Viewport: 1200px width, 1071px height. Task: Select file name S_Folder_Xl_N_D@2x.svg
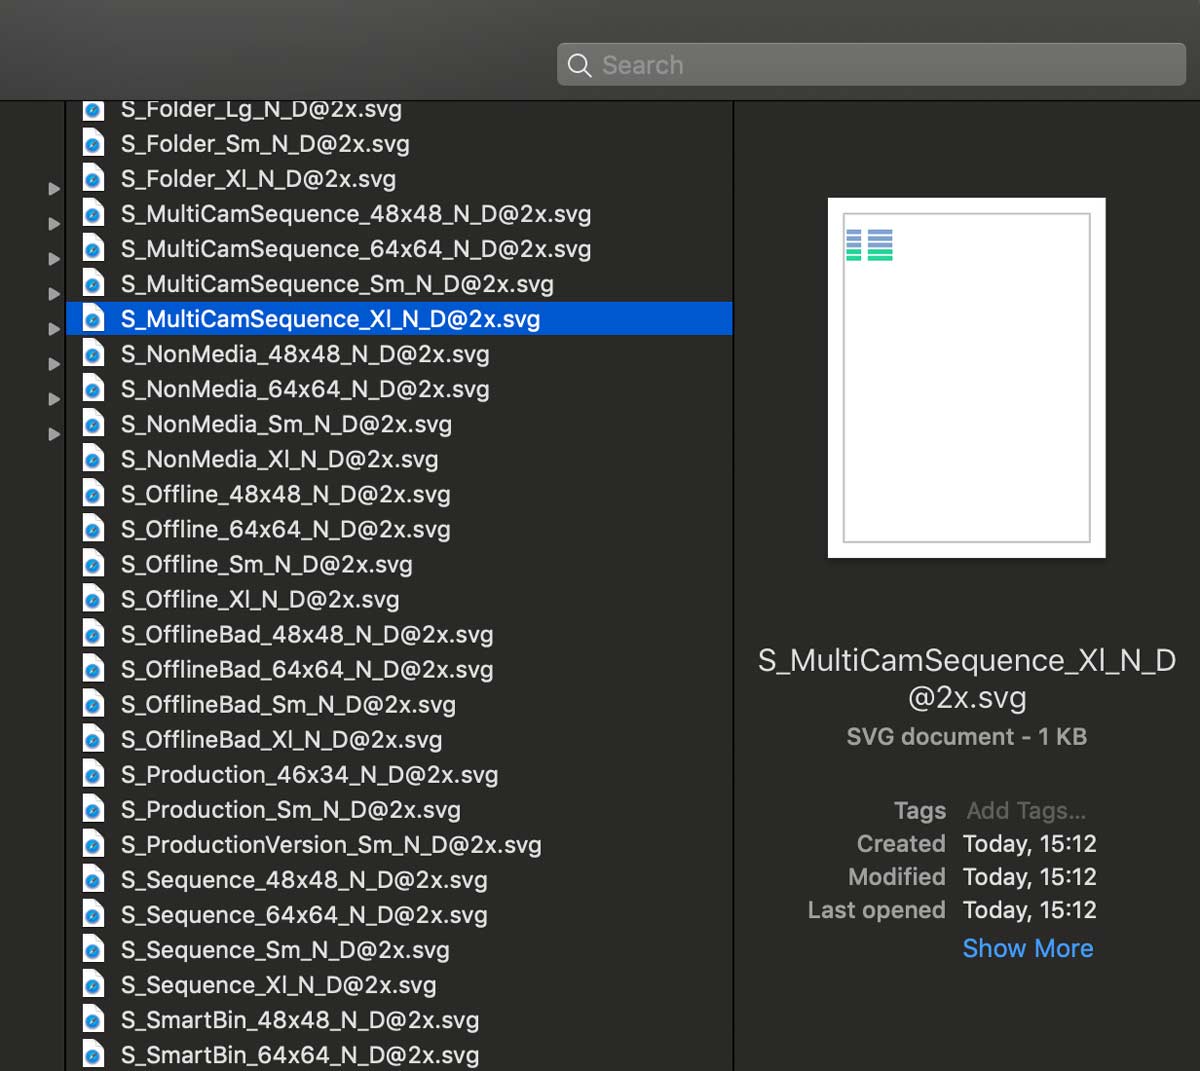click(x=258, y=179)
